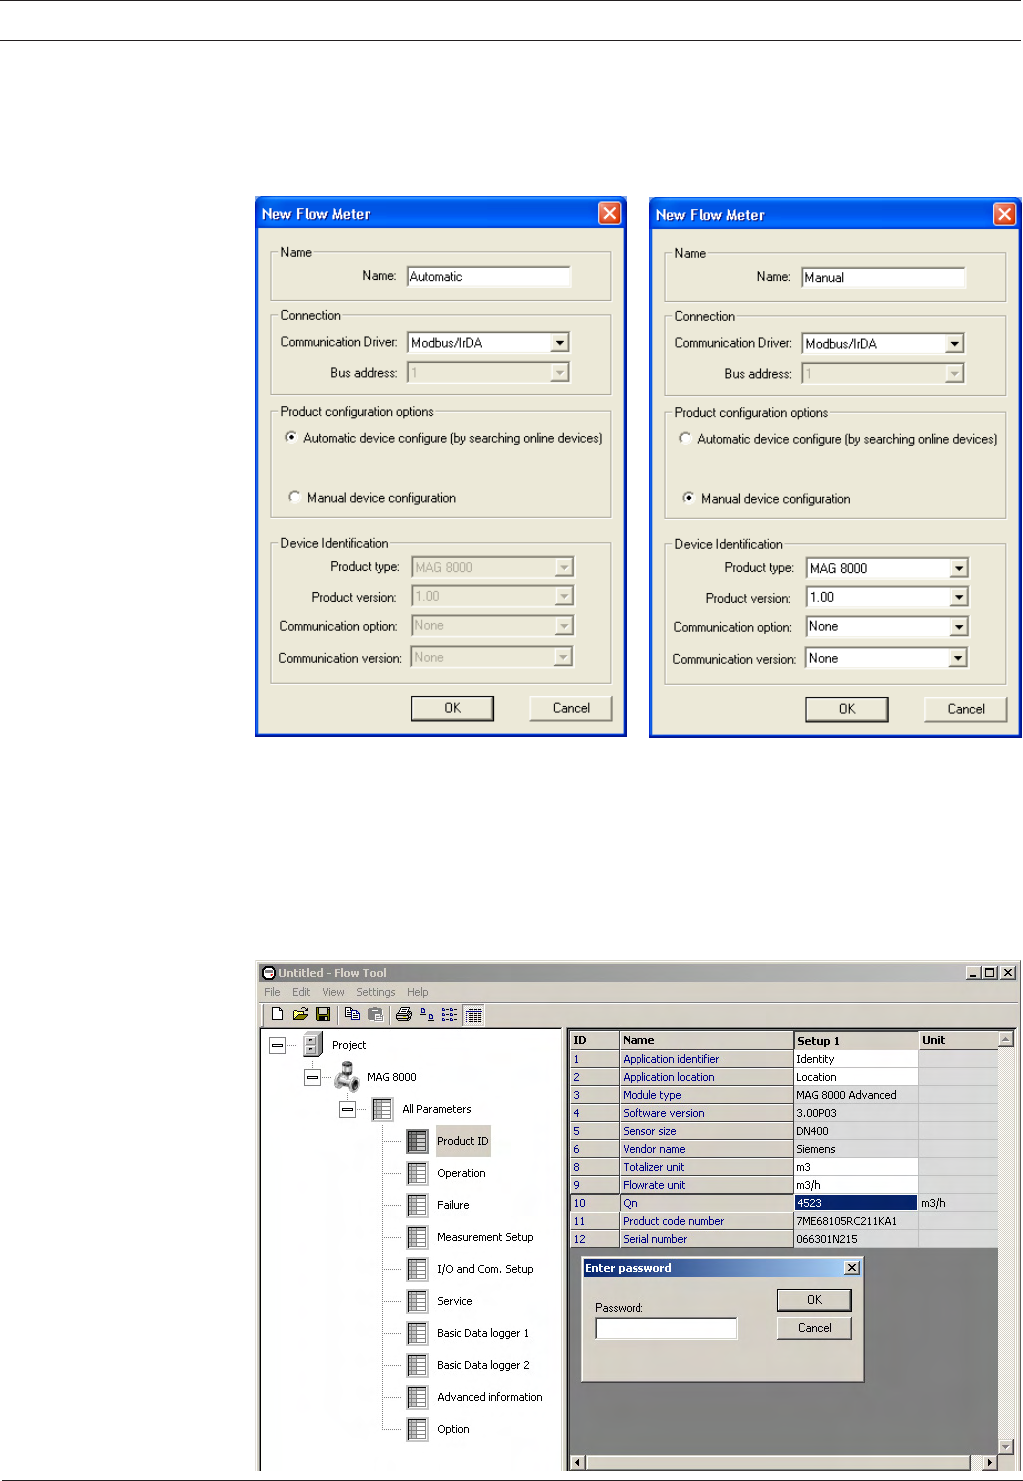The image size is (1023, 1481).
Task: Click the Service table icon in tree
Action: (x=417, y=1301)
